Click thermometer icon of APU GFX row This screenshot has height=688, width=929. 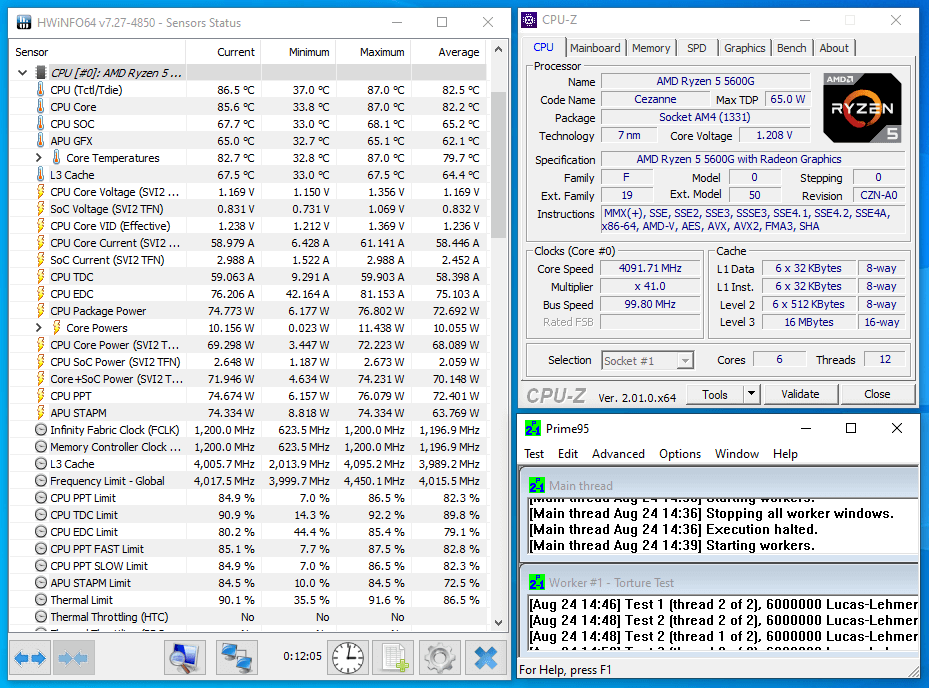(x=40, y=141)
